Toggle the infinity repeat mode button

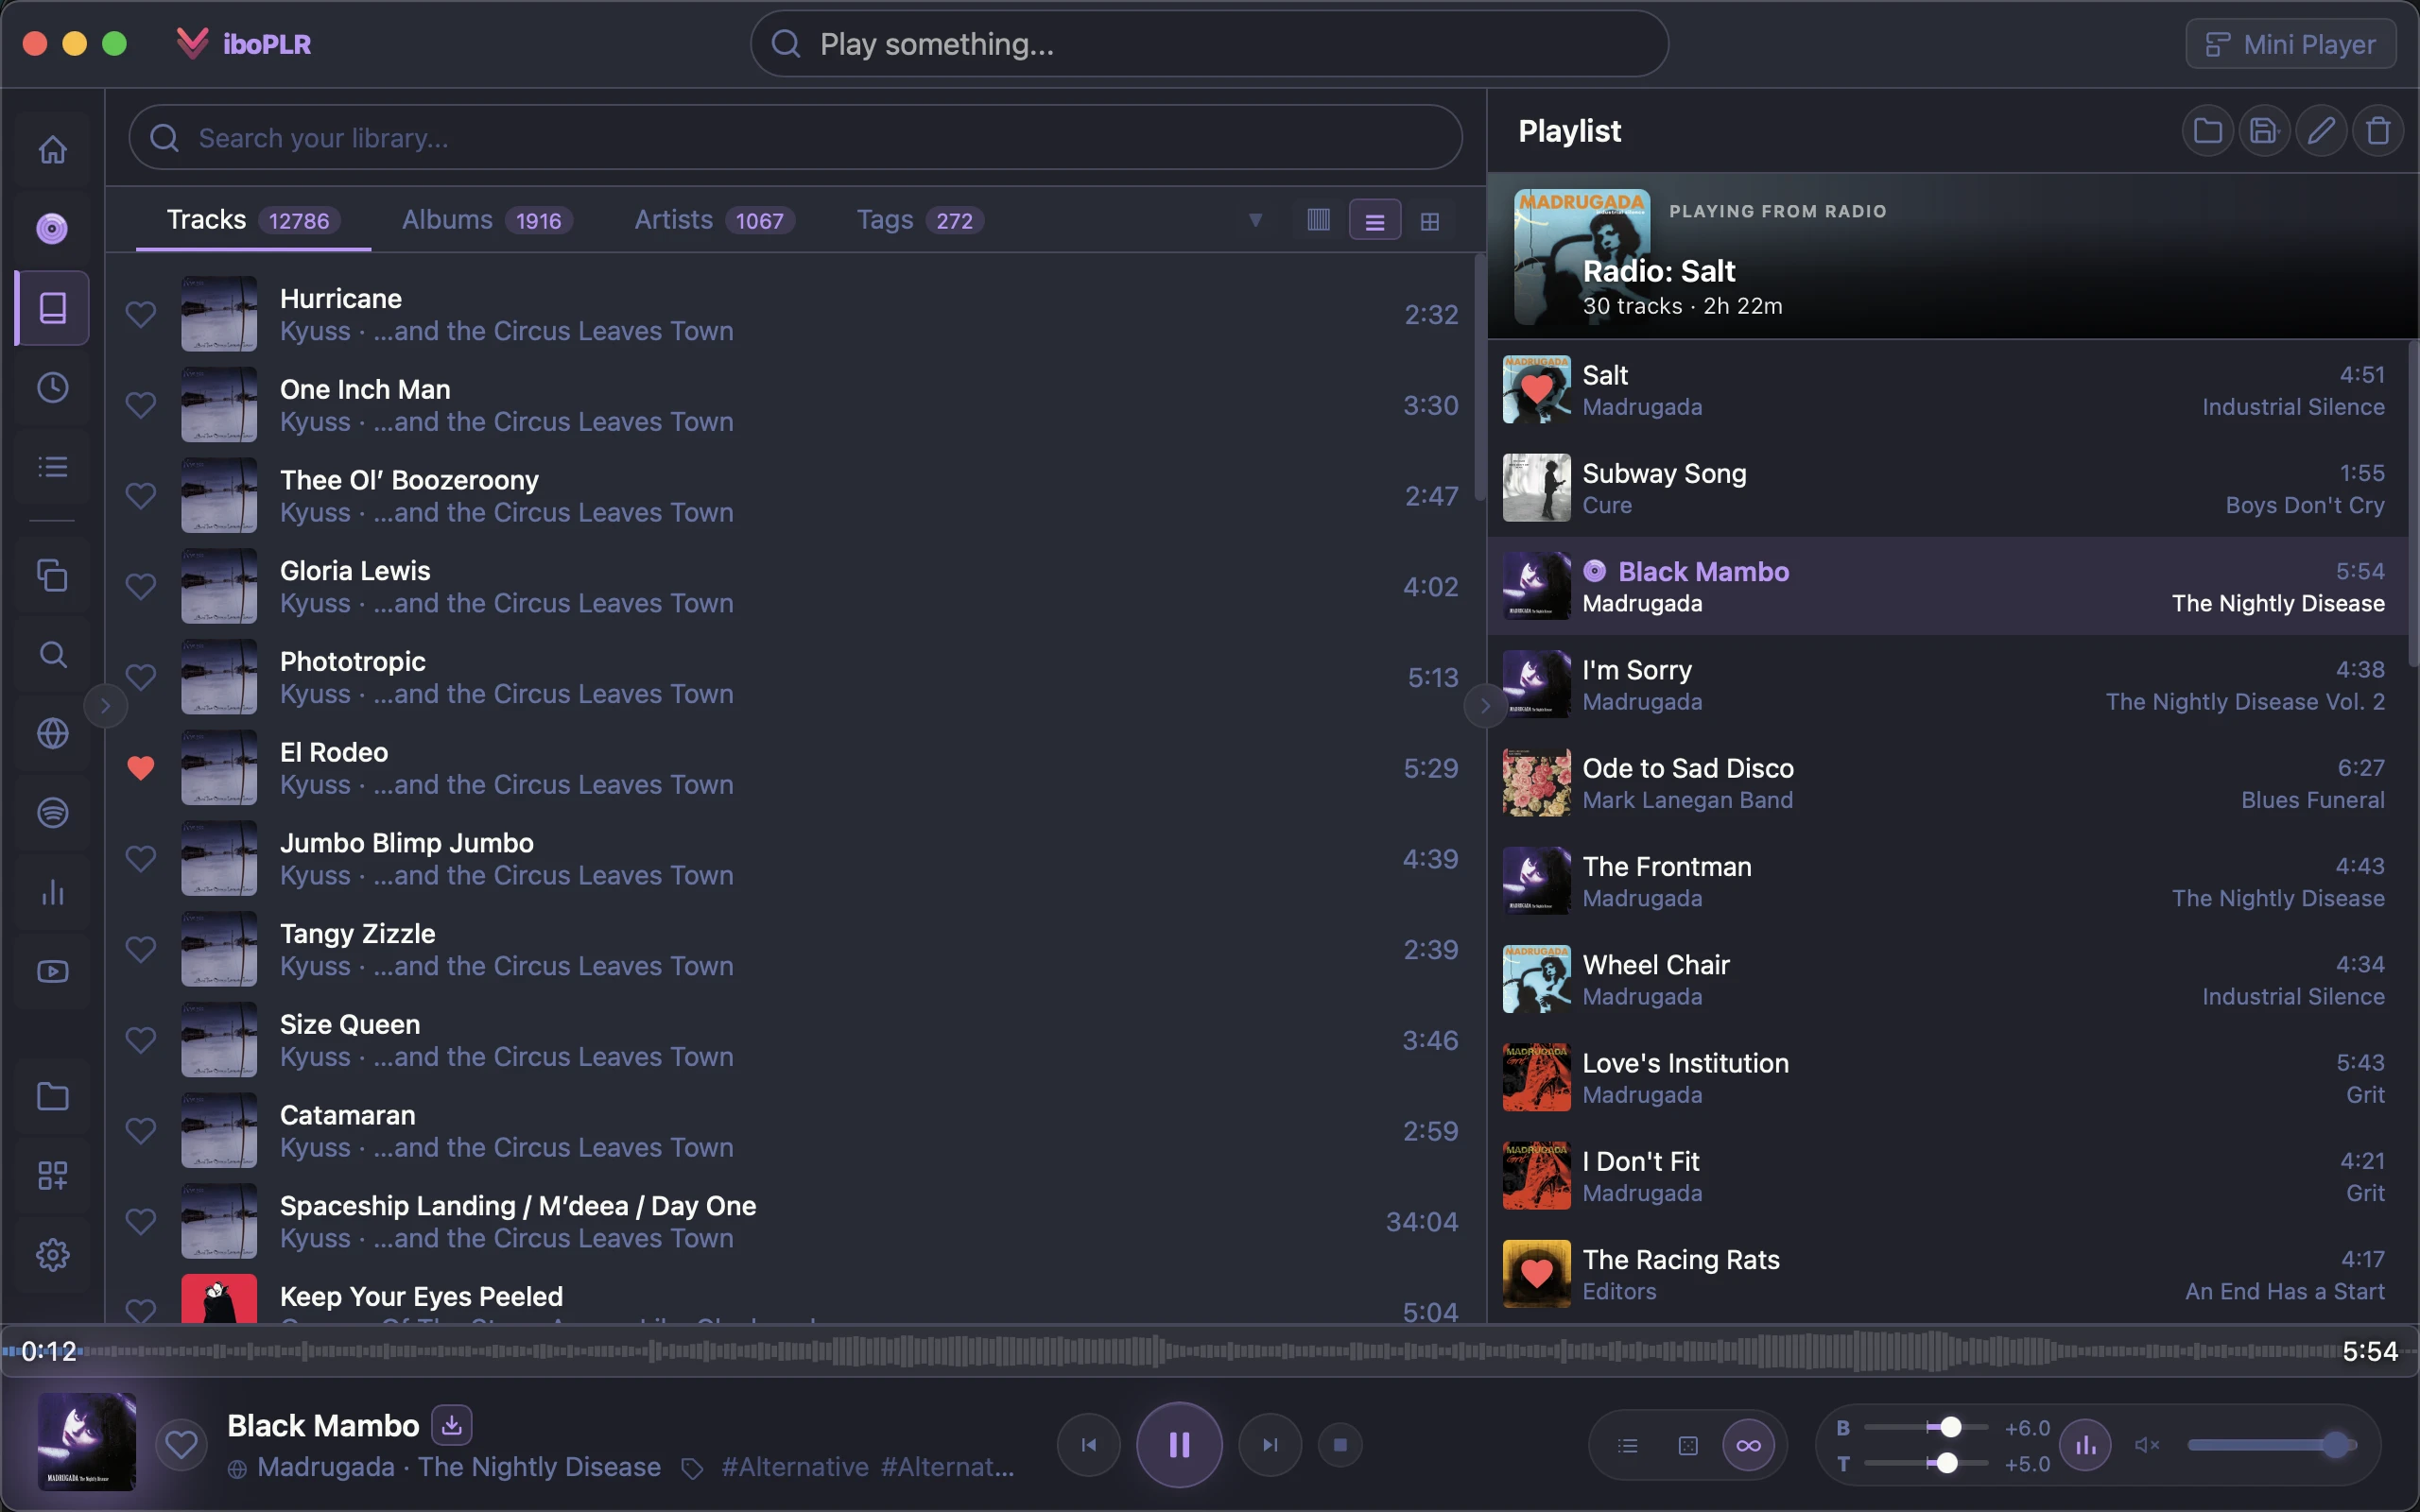point(1748,1445)
